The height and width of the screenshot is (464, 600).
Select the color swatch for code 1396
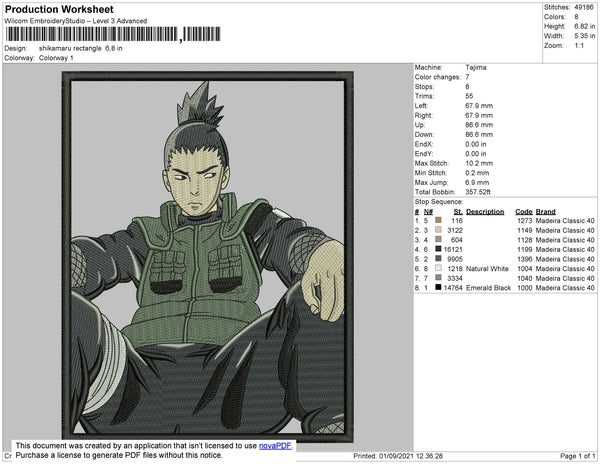click(x=438, y=259)
